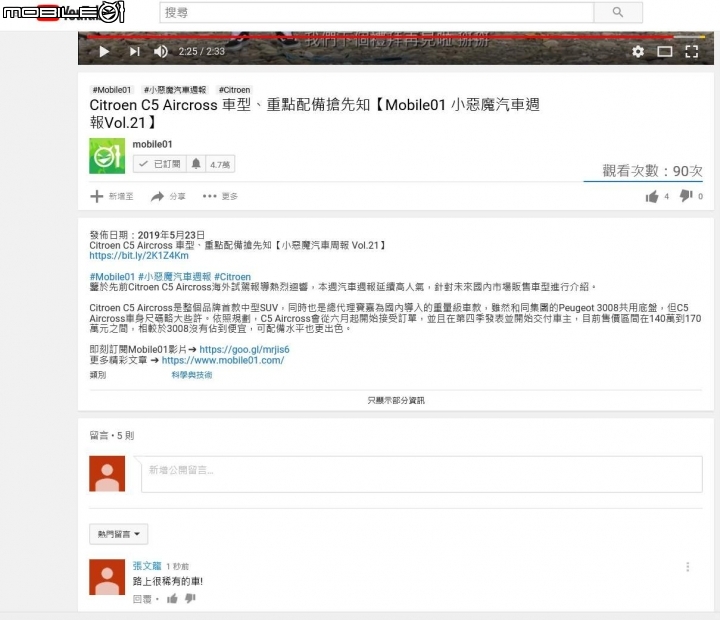Click #Citroen hashtag in description
This screenshot has width=720, height=620.
pos(232,277)
